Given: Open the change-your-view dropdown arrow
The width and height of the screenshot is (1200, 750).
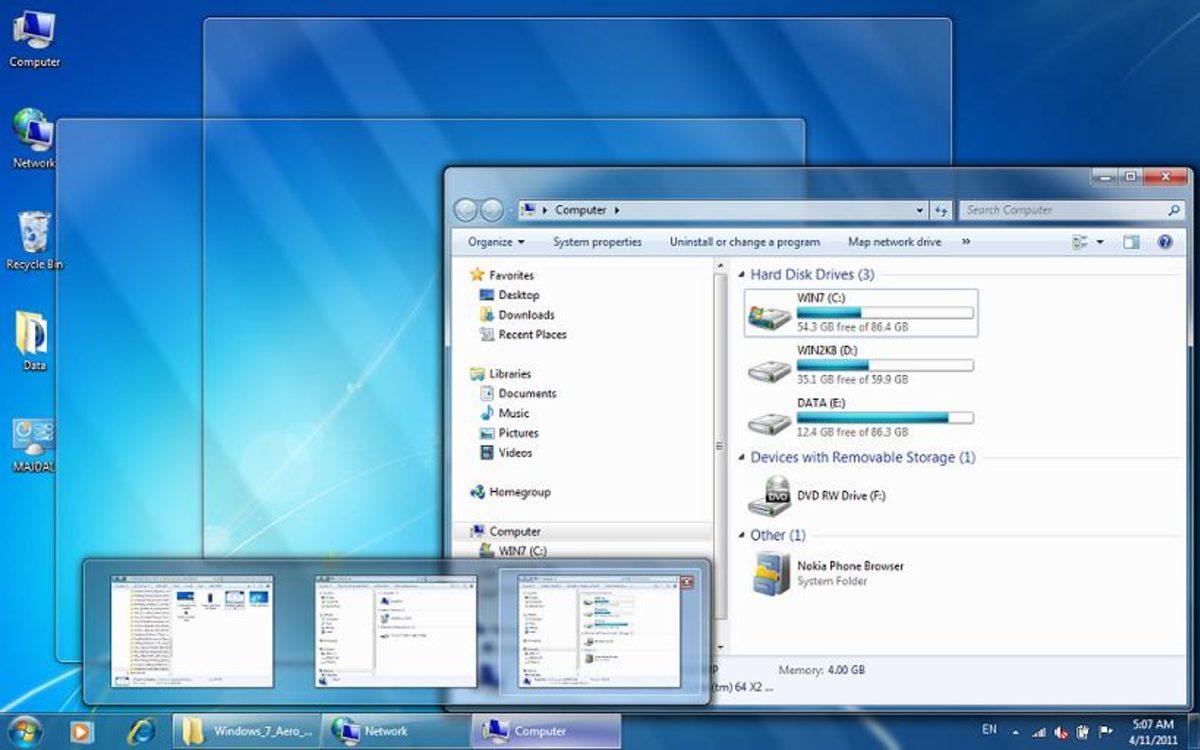Looking at the screenshot, I should (1100, 242).
